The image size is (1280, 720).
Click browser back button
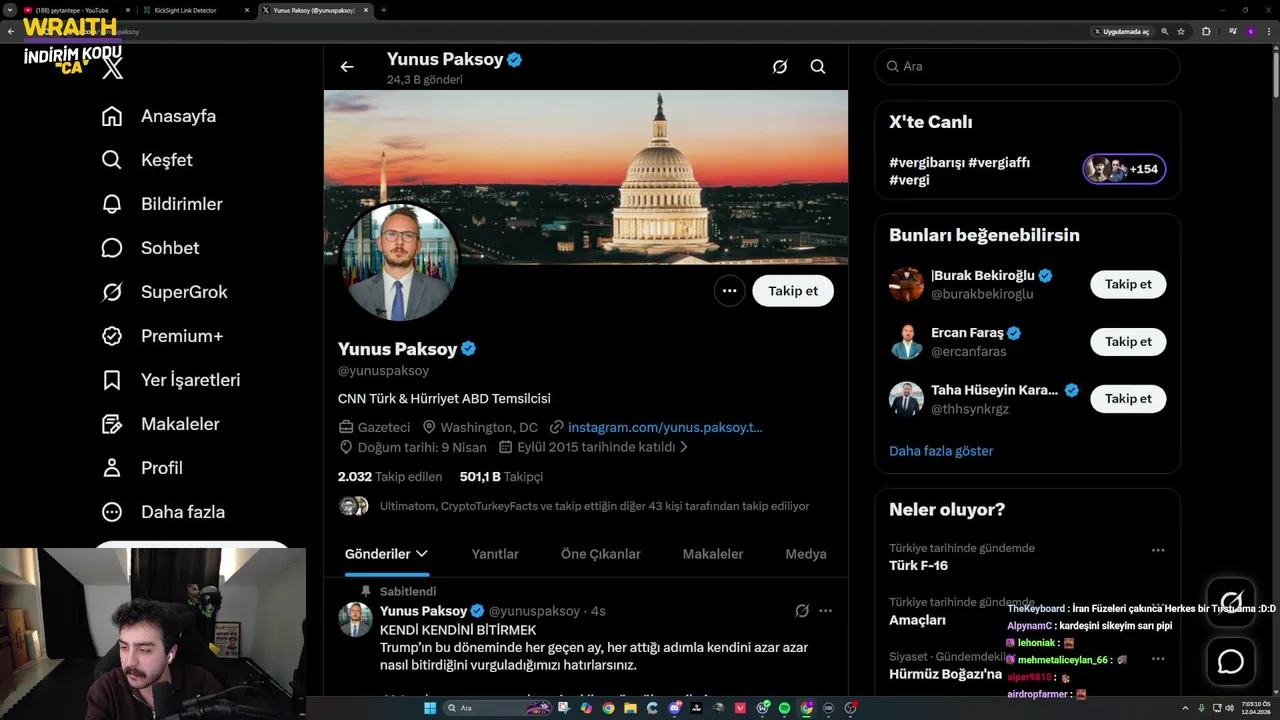point(11,31)
